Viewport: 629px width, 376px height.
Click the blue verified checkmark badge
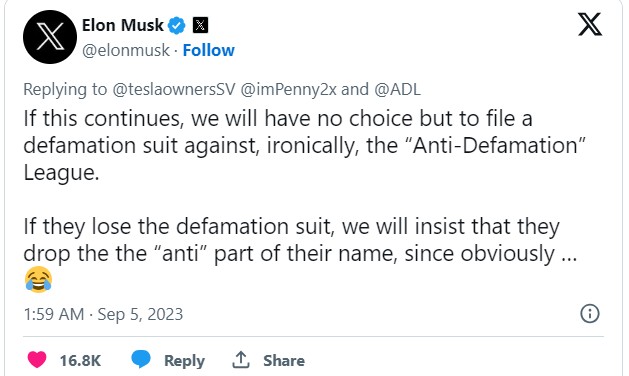[x=177, y=26]
